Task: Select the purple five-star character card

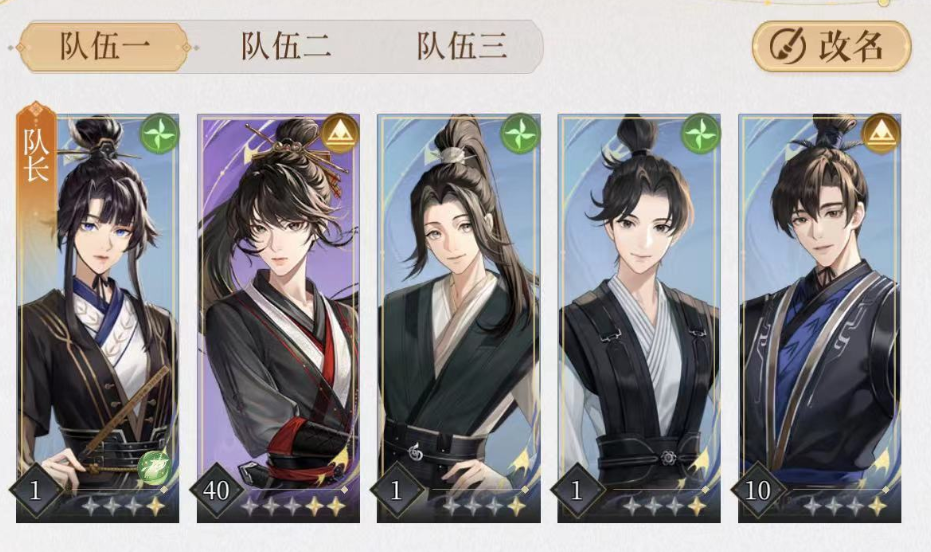Action: coord(278,318)
